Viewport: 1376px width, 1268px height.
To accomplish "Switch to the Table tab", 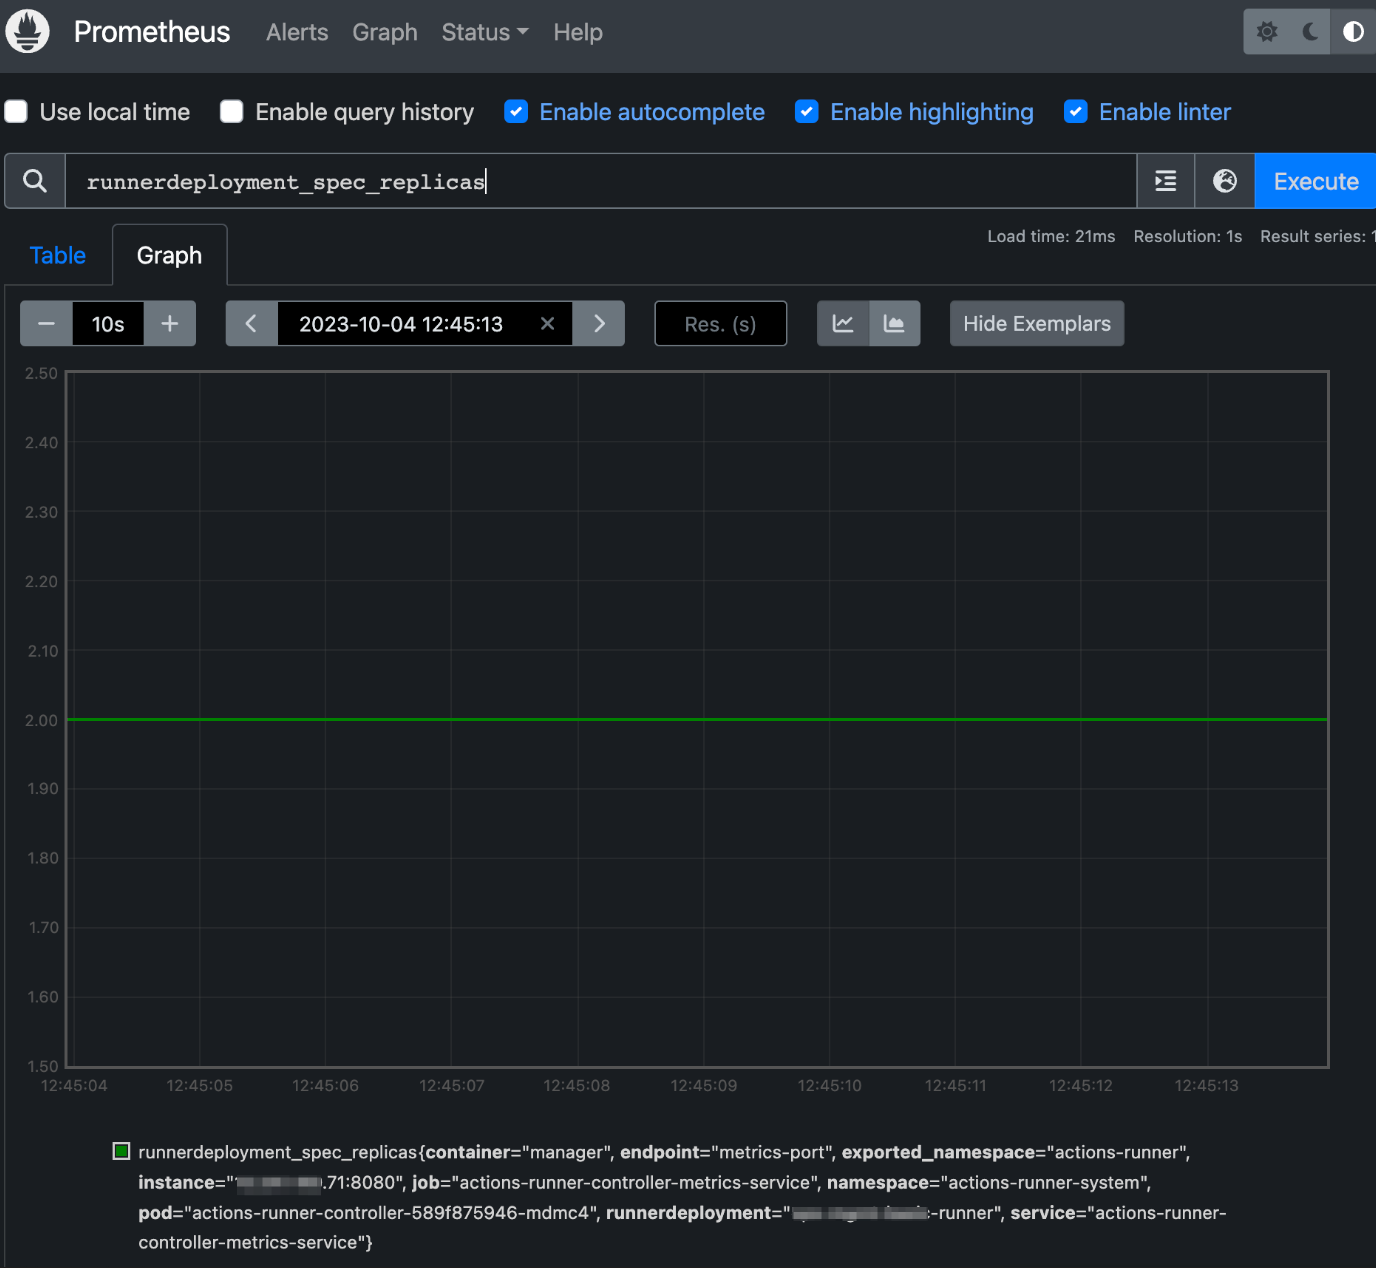I will point(58,256).
